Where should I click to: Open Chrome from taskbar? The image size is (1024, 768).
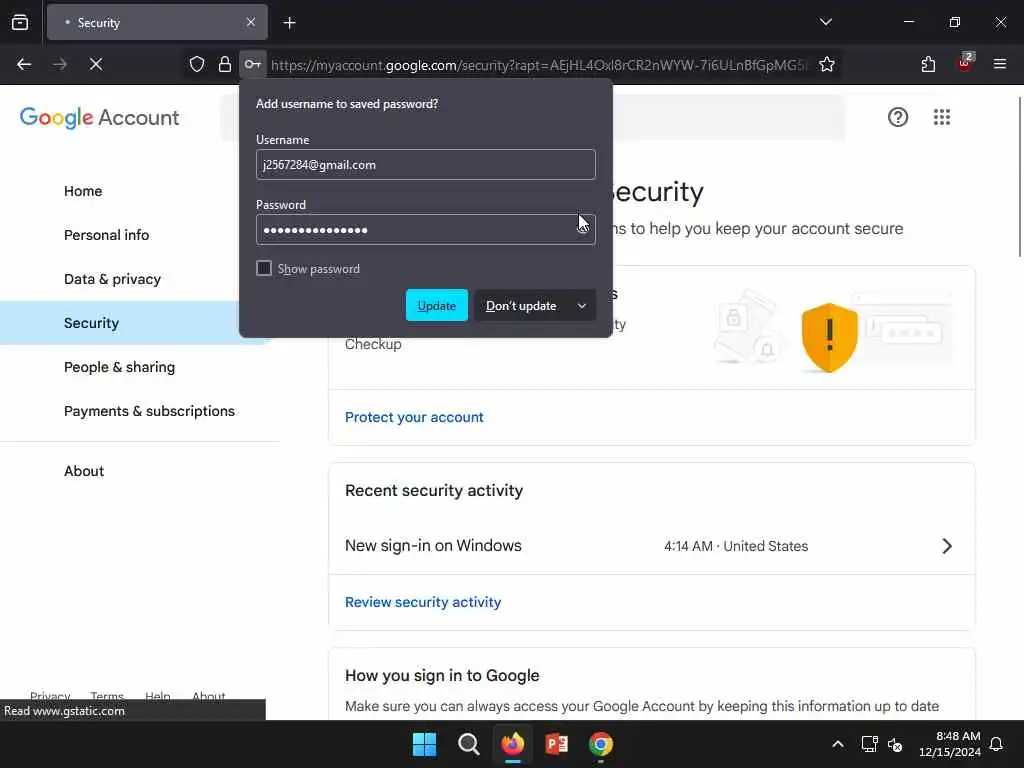(601, 744)
